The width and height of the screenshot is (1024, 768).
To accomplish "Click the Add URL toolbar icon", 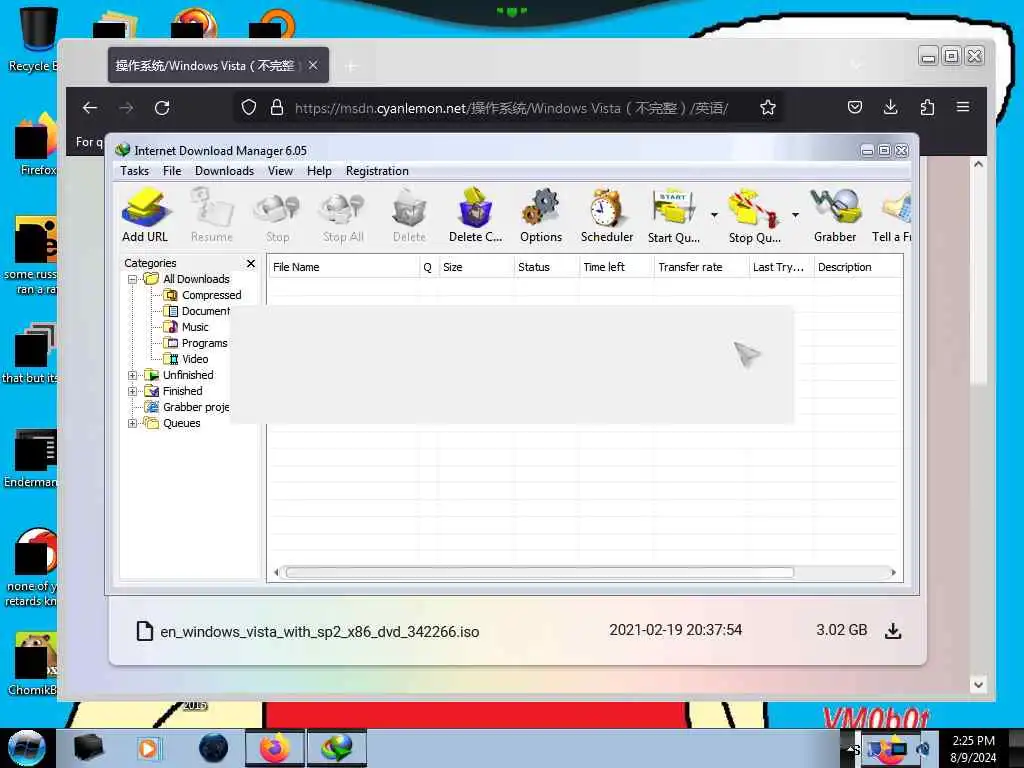I will [145, 216].
